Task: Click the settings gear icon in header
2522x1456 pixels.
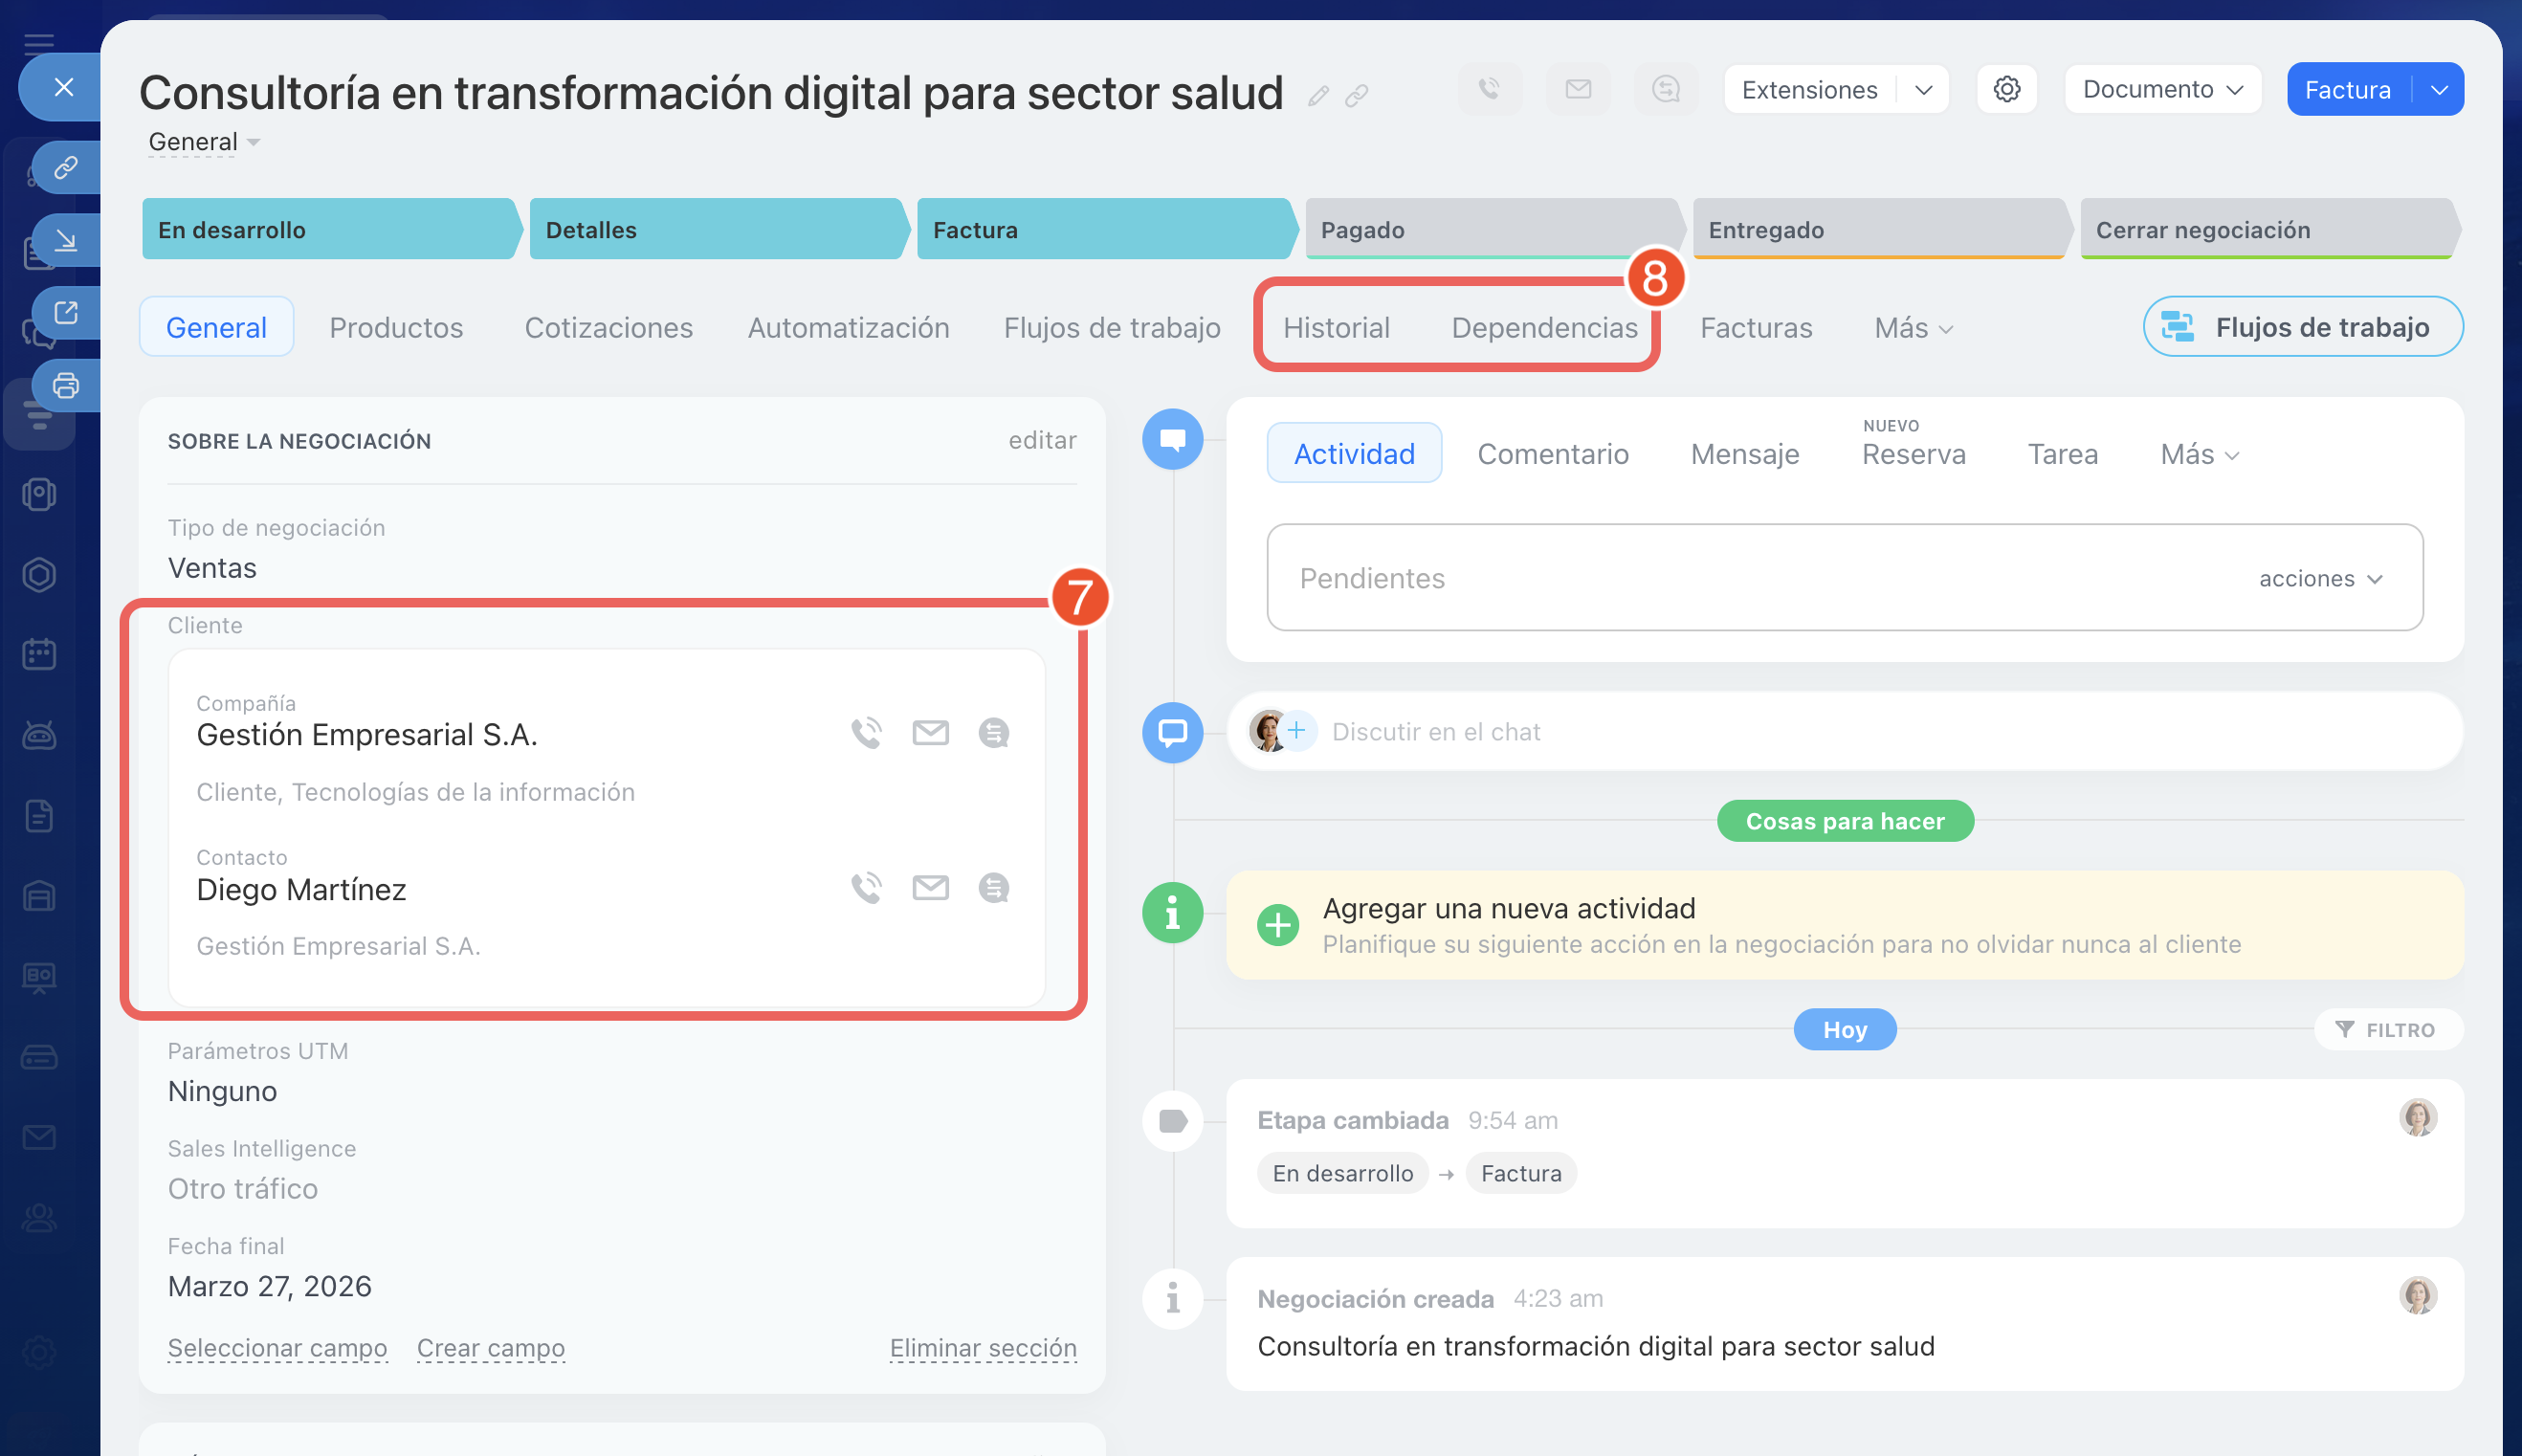Action: click(2006, 89)
